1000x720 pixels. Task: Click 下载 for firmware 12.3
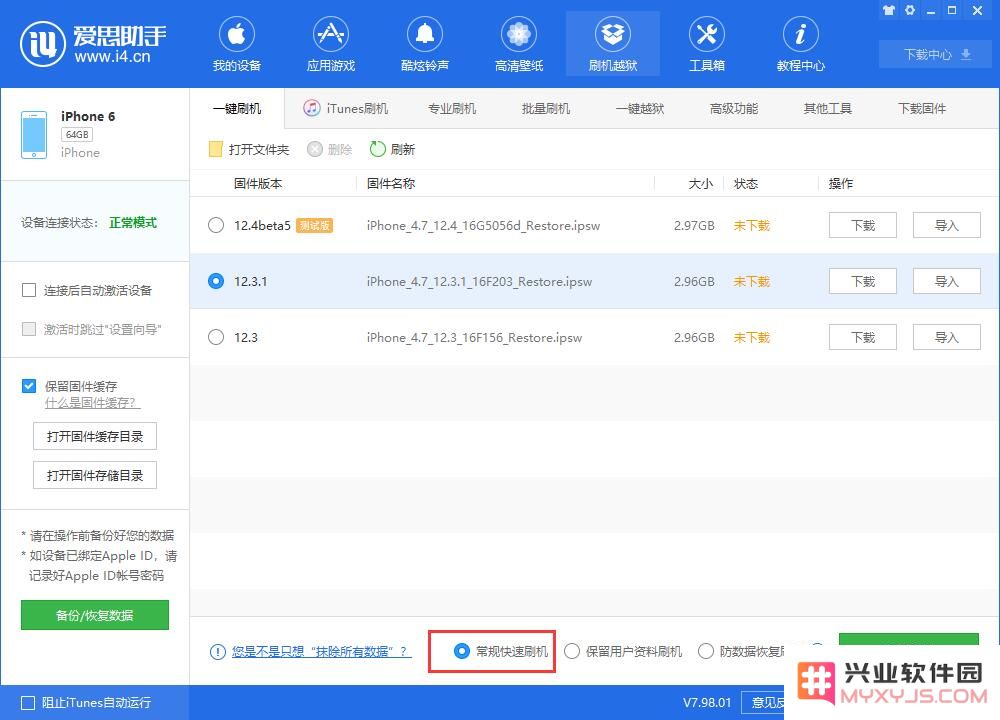point(863,337)
